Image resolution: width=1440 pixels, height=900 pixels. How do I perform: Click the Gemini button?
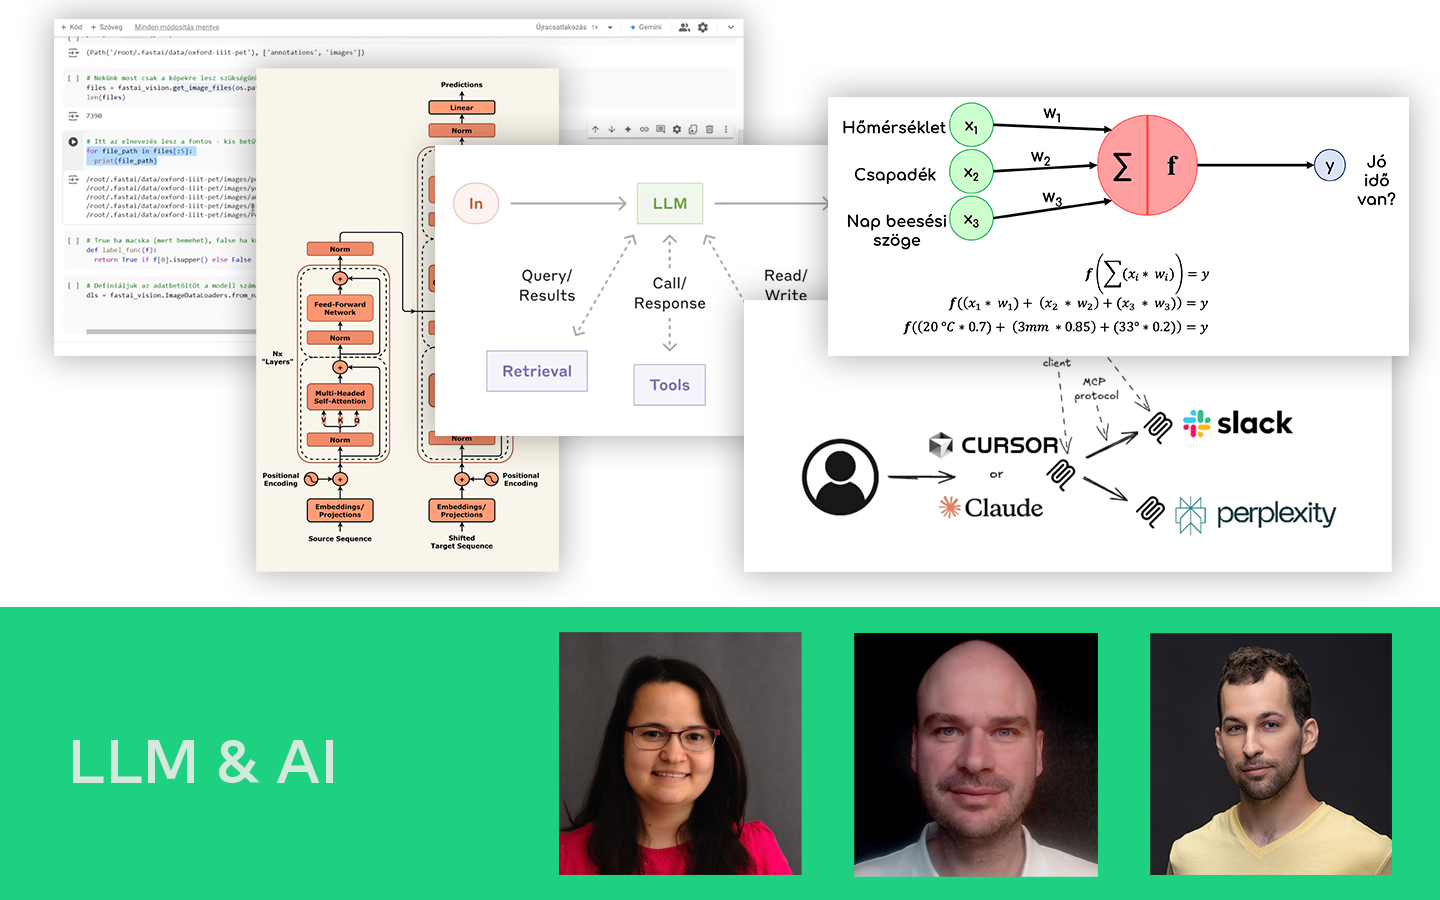[646, 27]
